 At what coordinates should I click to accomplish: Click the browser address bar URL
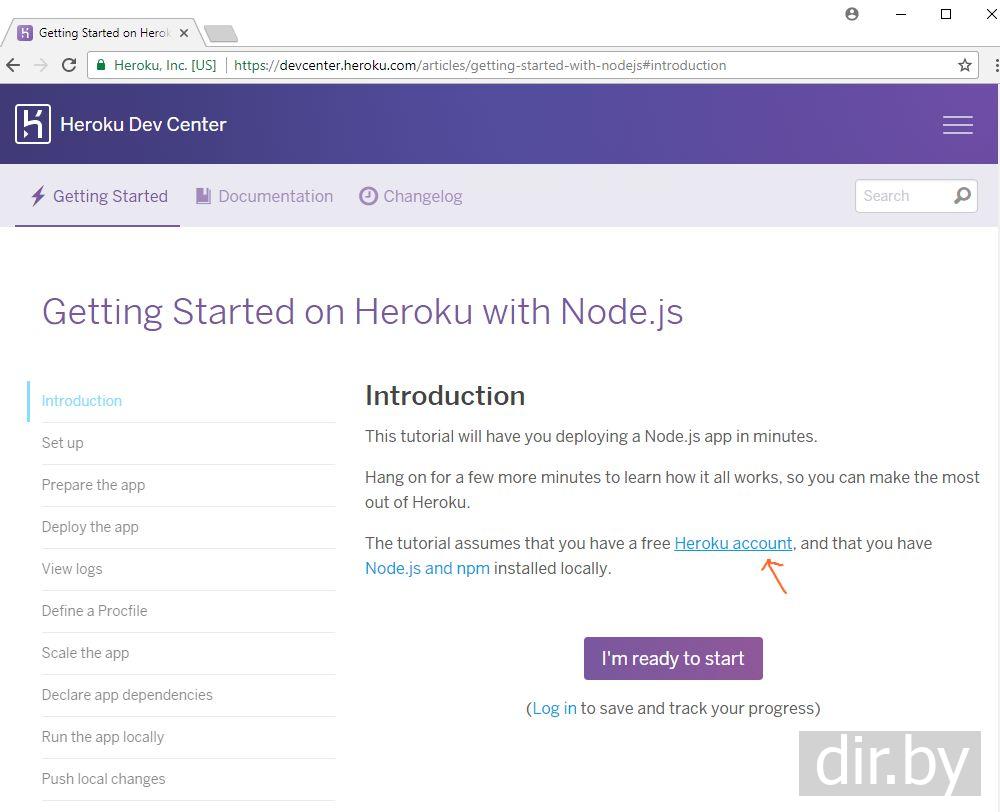[480, 65]
